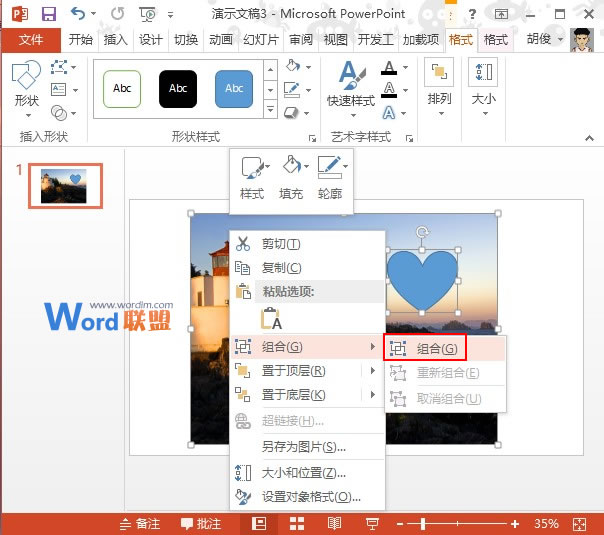
Task: Click the Merge Shapes icon
Action: coord(59,113)
